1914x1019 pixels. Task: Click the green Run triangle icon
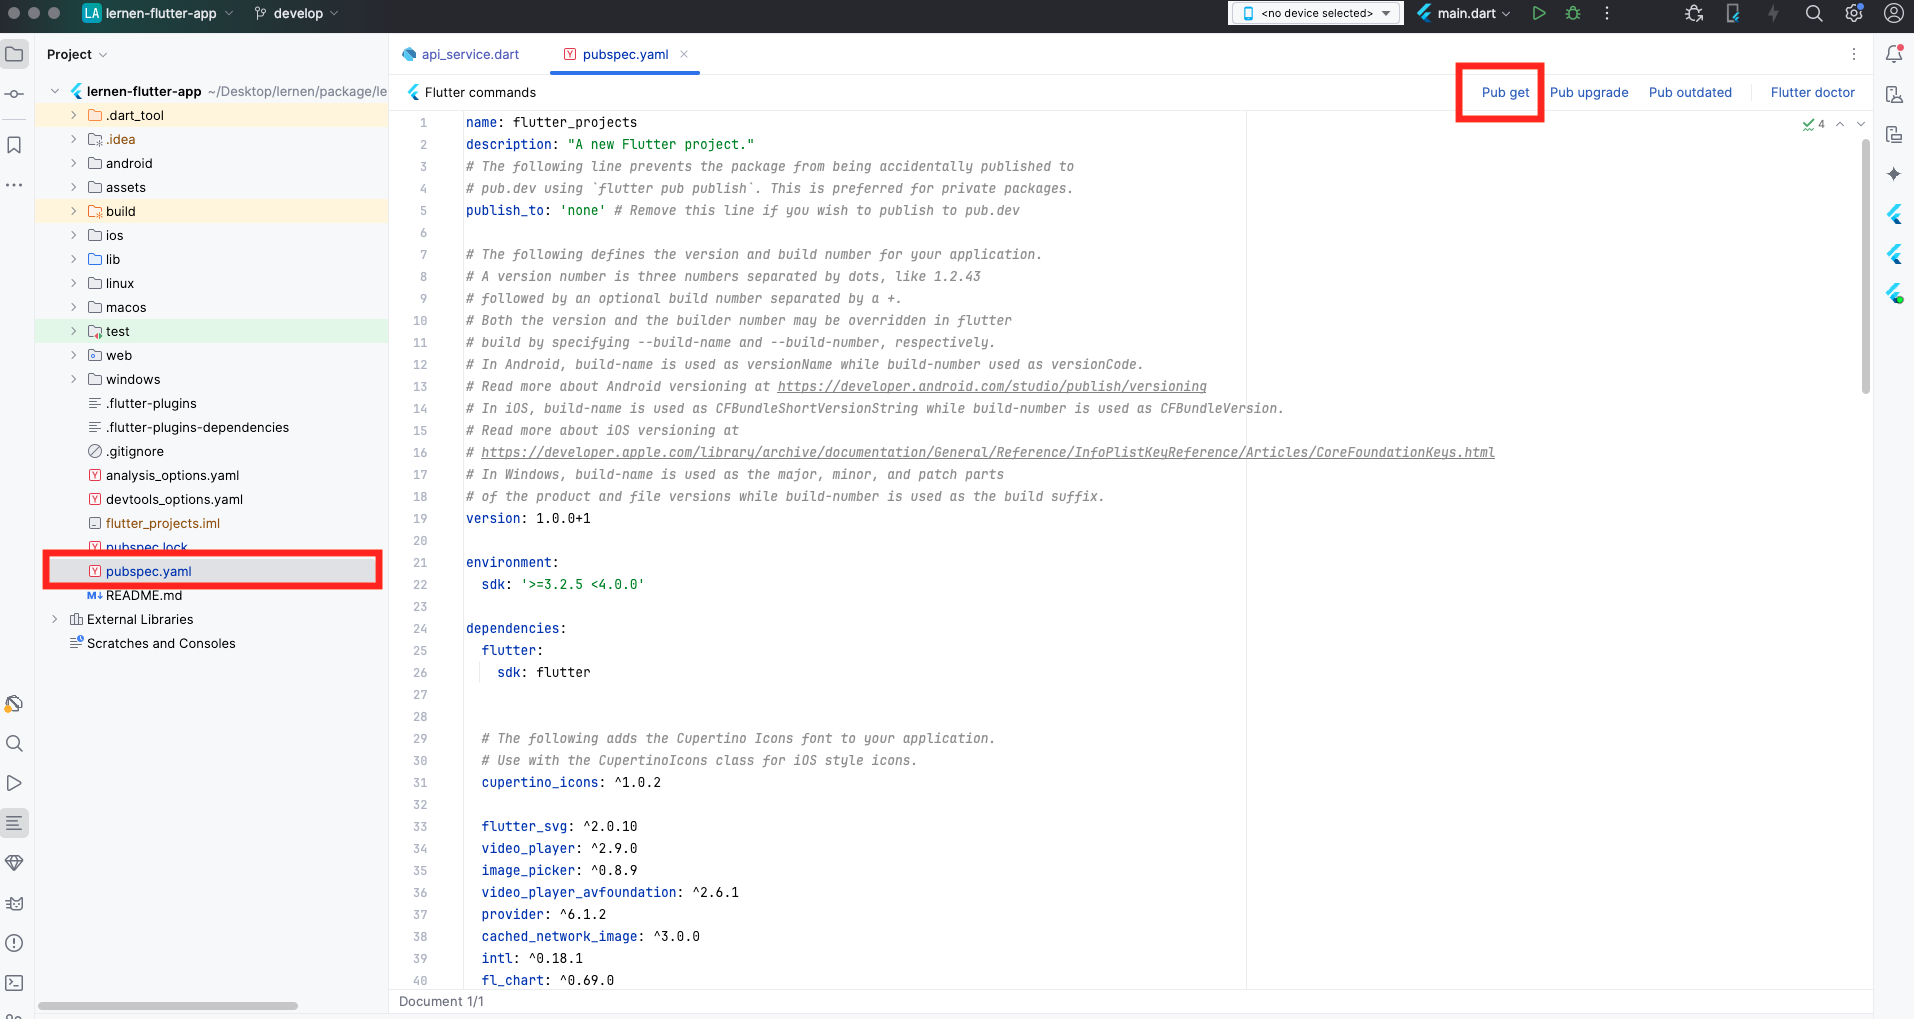point(1539,13)
